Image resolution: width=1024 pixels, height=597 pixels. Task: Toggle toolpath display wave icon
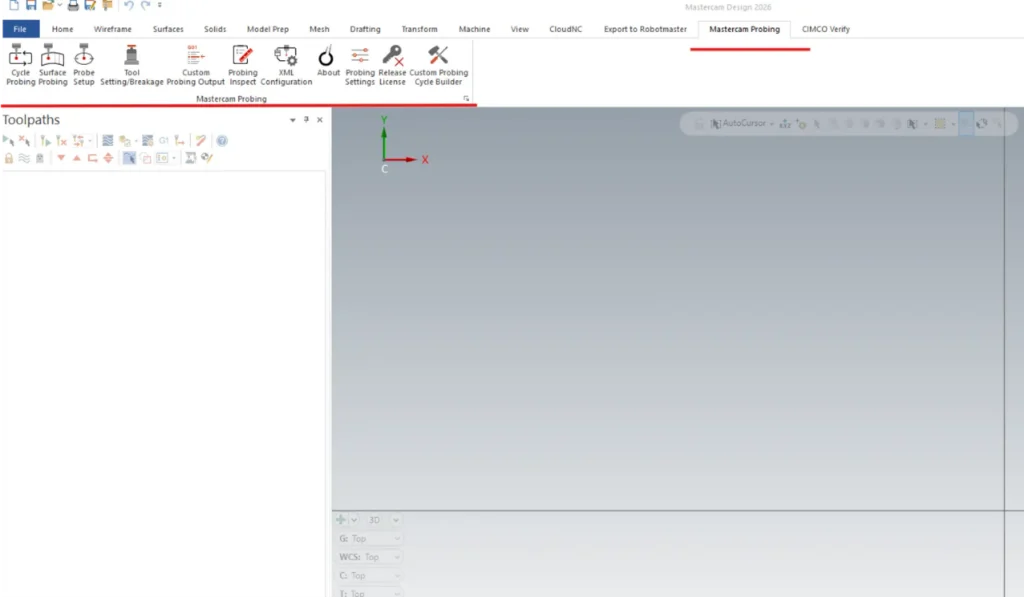click(x=24, y=158)
